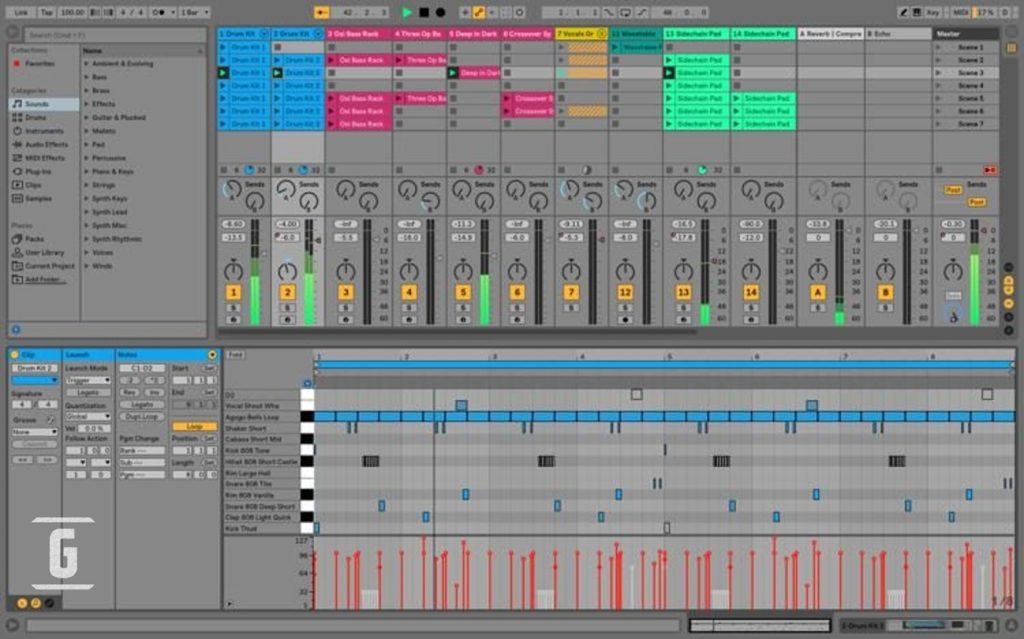Screen dimensions: 1024x639
Task: Arm track 14 for recording
Action: [751, 320]
